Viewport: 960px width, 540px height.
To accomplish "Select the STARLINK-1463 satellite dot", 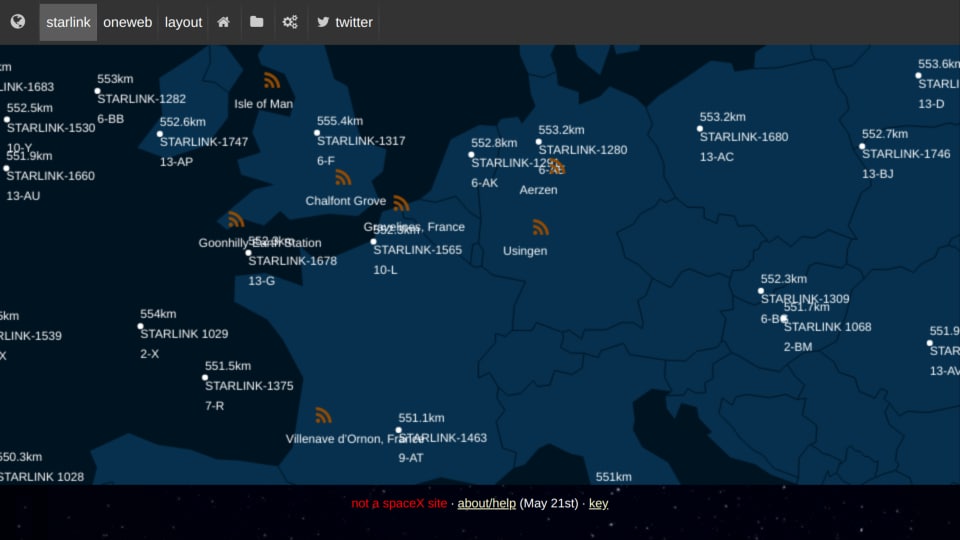I will click(399, 430).
